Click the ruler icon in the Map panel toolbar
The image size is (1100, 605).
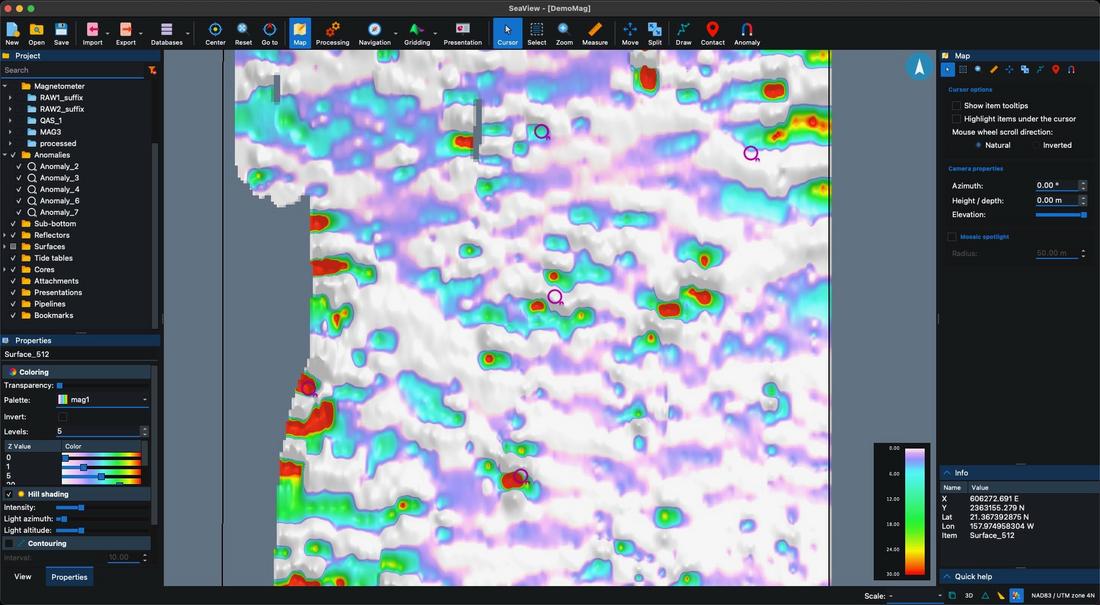click(x=993, y=69)
